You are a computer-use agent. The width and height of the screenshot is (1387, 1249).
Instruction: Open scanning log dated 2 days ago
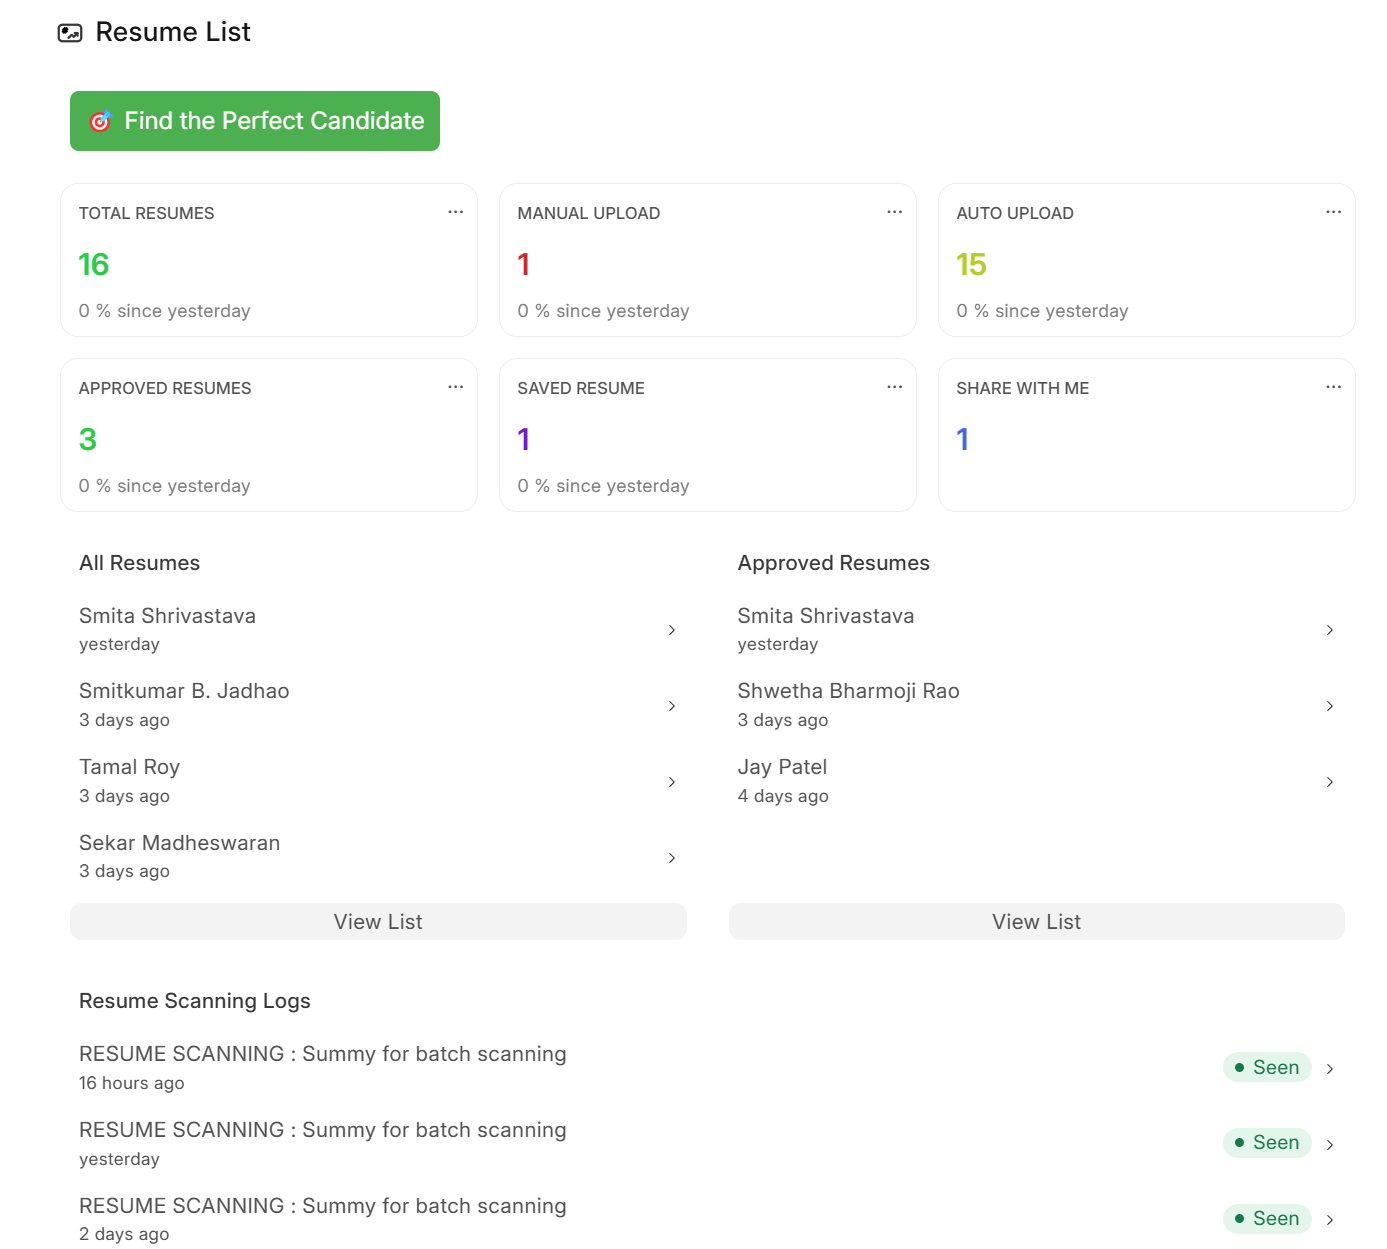708,1219
